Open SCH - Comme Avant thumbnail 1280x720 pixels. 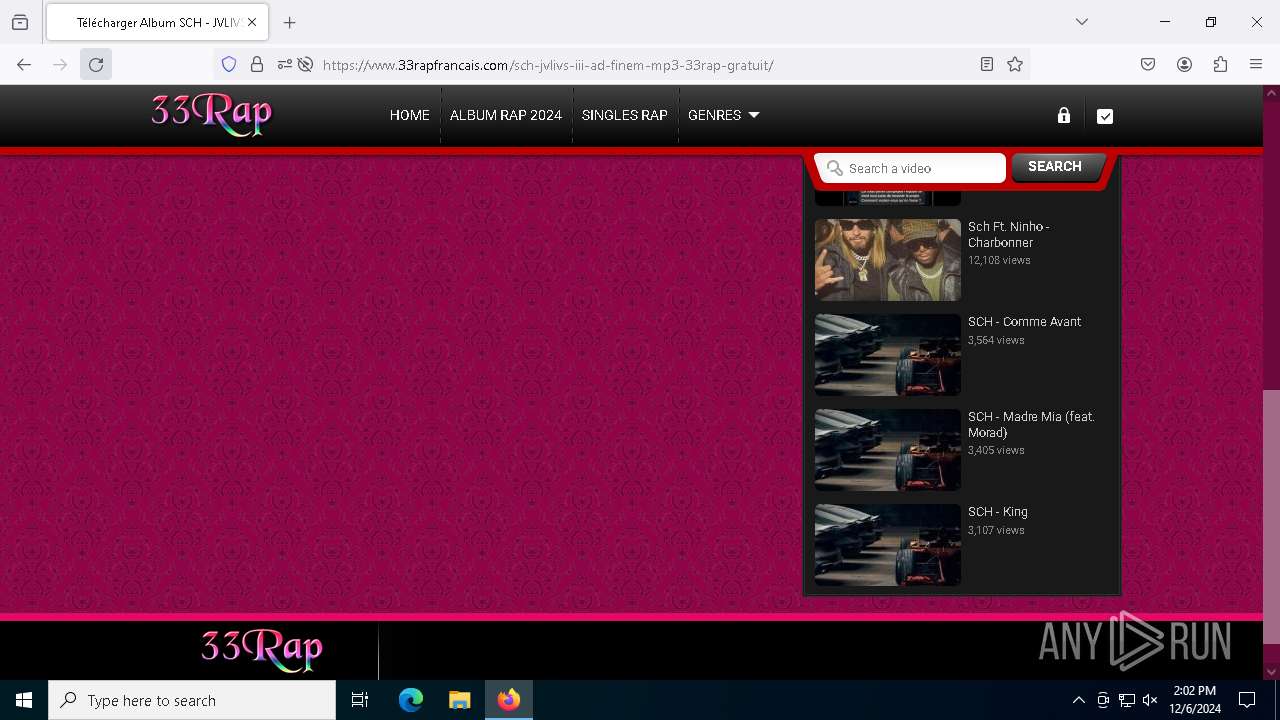coord(887,355)
